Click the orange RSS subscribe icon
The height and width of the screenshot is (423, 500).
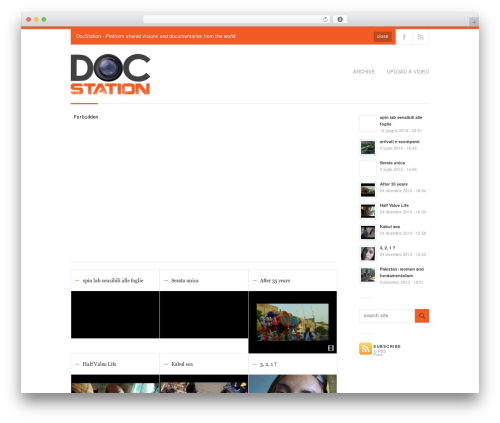(365, 349)
